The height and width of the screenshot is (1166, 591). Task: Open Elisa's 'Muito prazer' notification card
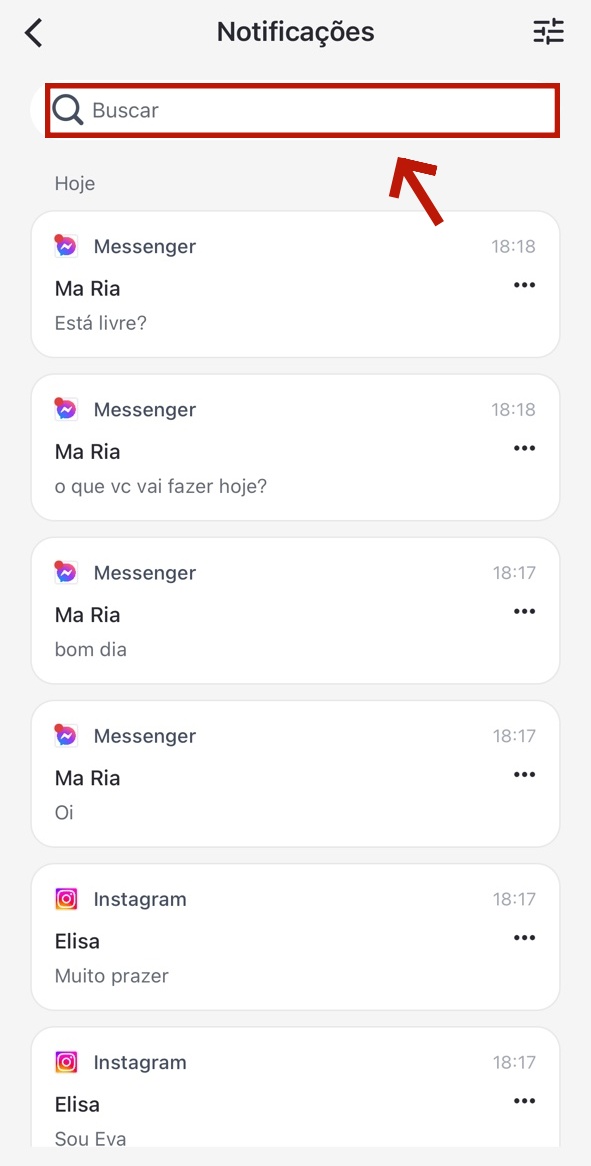click(x=250, y=936)
